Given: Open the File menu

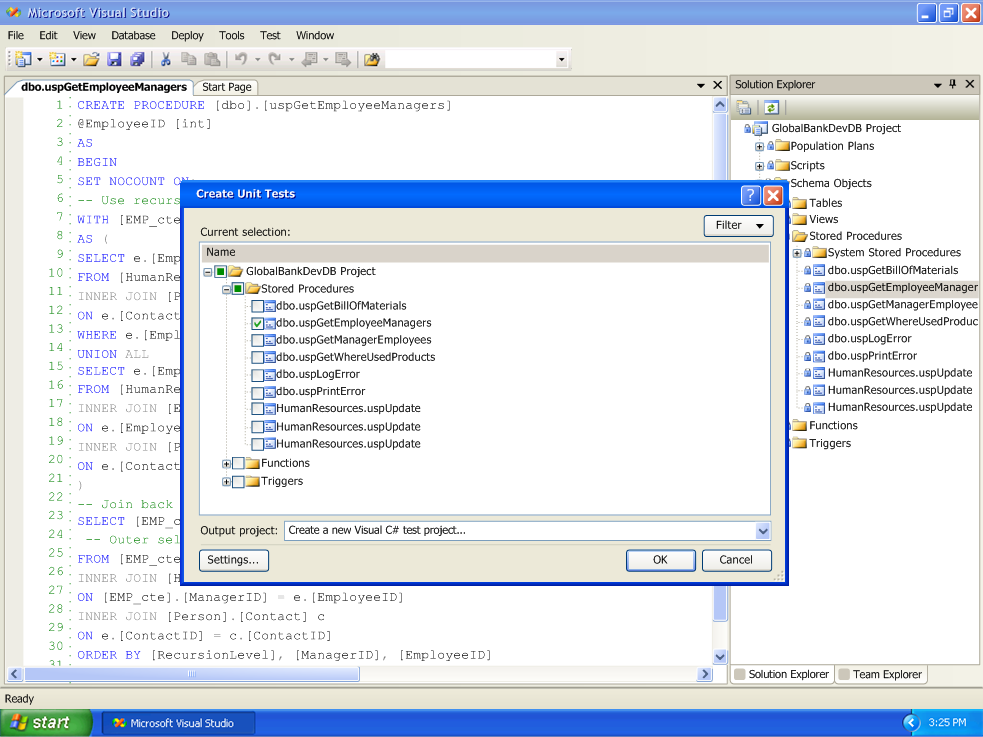Looking at the screenshot, I should pyautogui.click(x=16, y=36).
